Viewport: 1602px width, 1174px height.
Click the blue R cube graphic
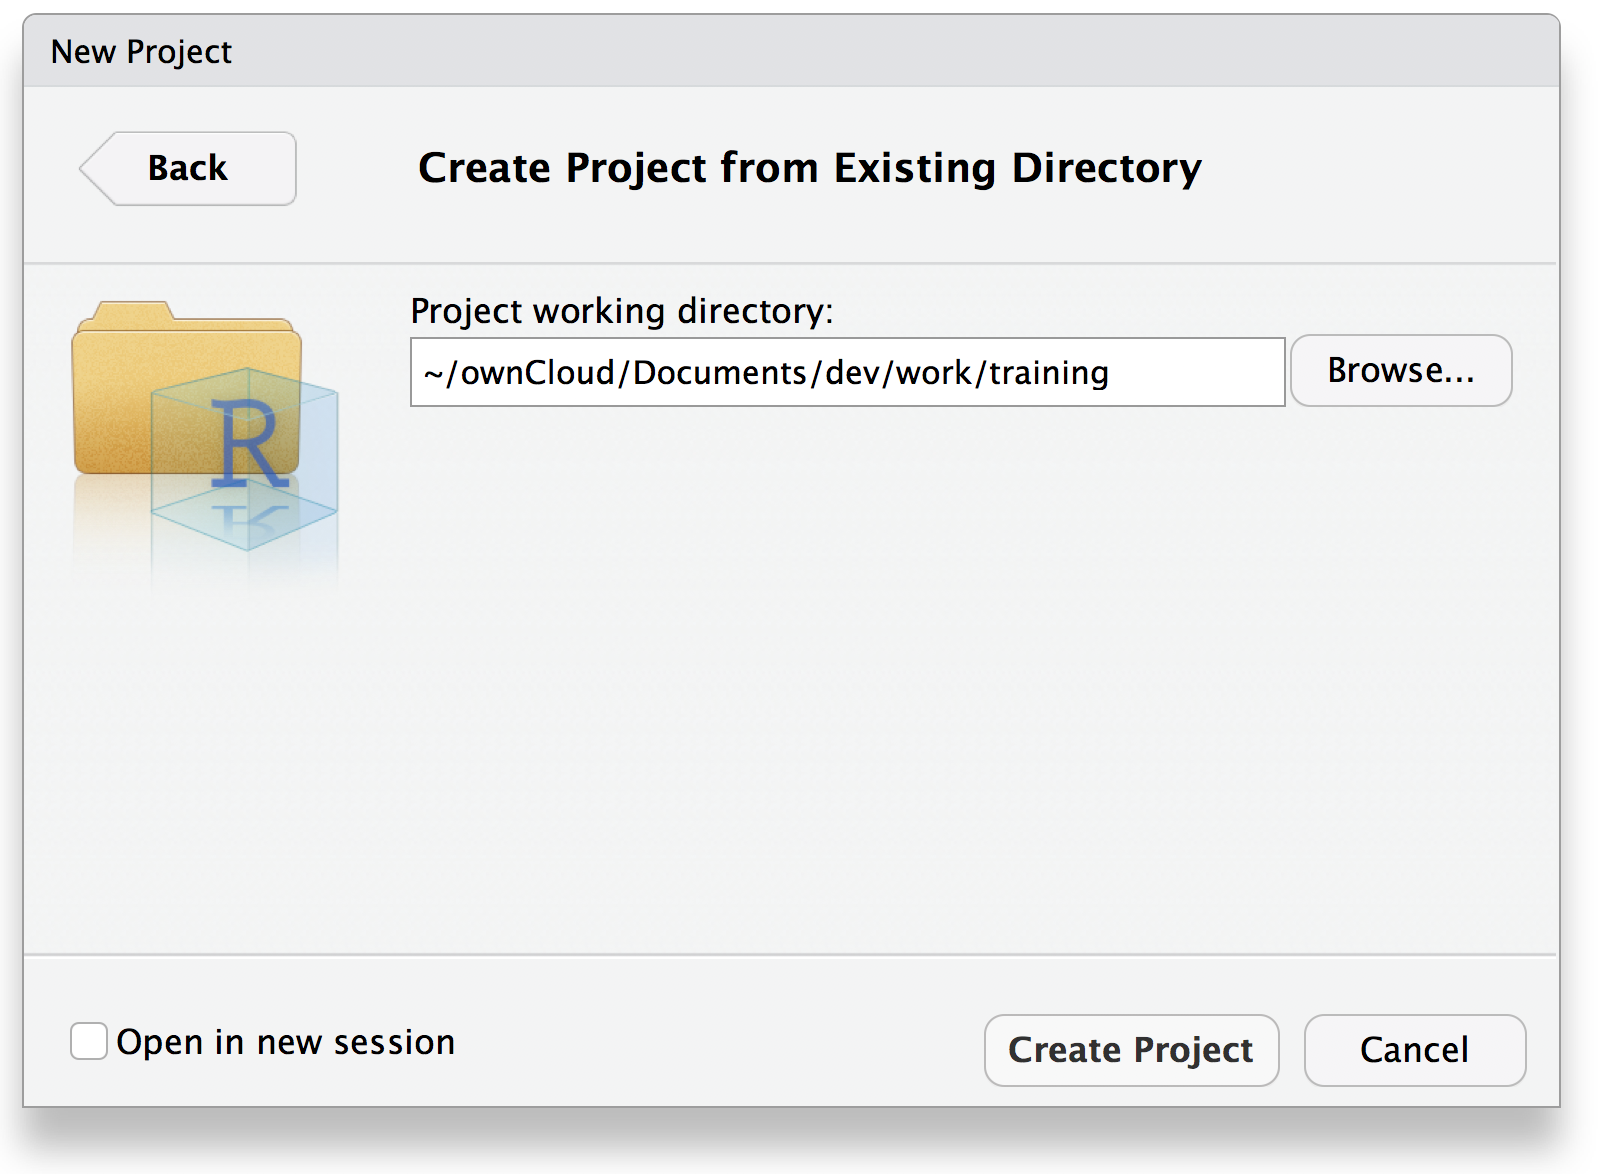[245, 459]
